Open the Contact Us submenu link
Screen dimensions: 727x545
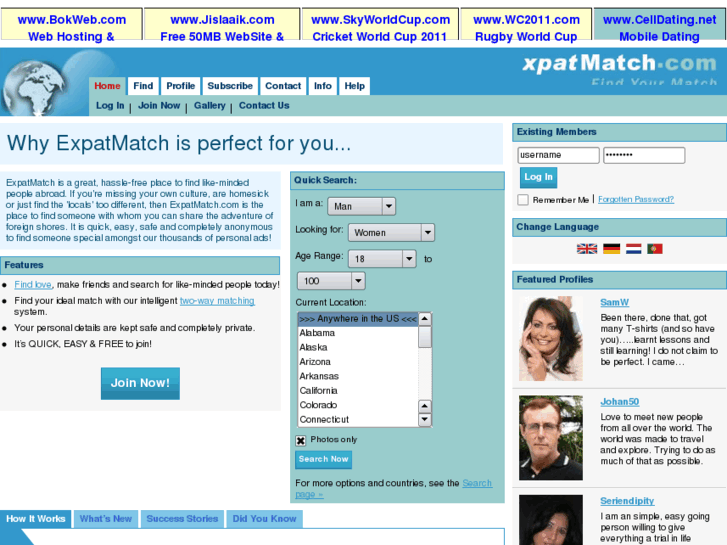[264, 106]
